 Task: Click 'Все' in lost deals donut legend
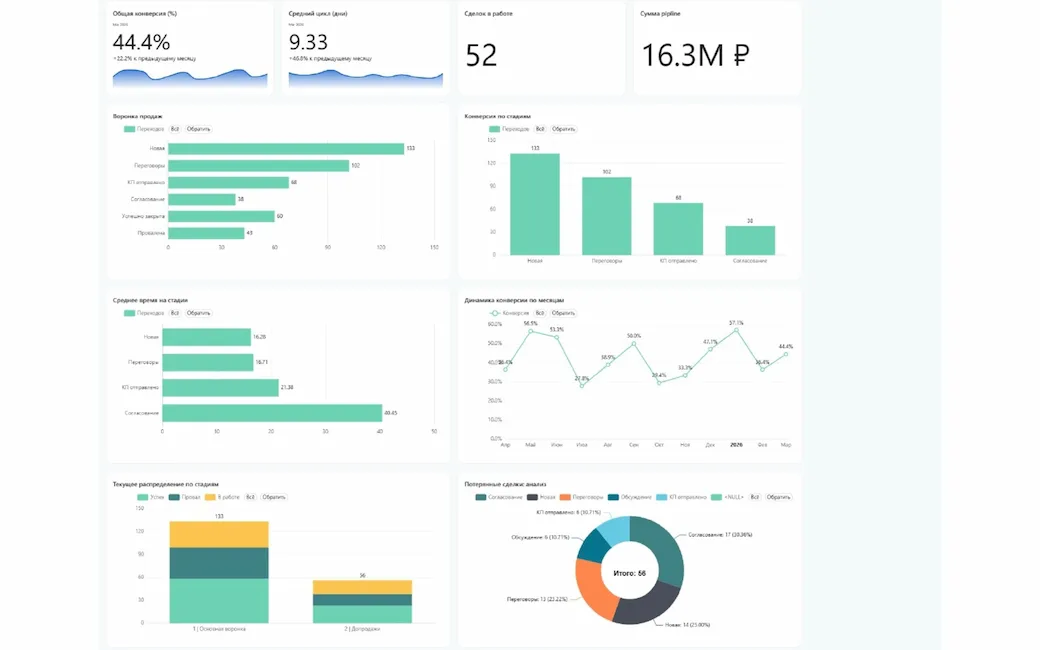[x=755, y=497]
